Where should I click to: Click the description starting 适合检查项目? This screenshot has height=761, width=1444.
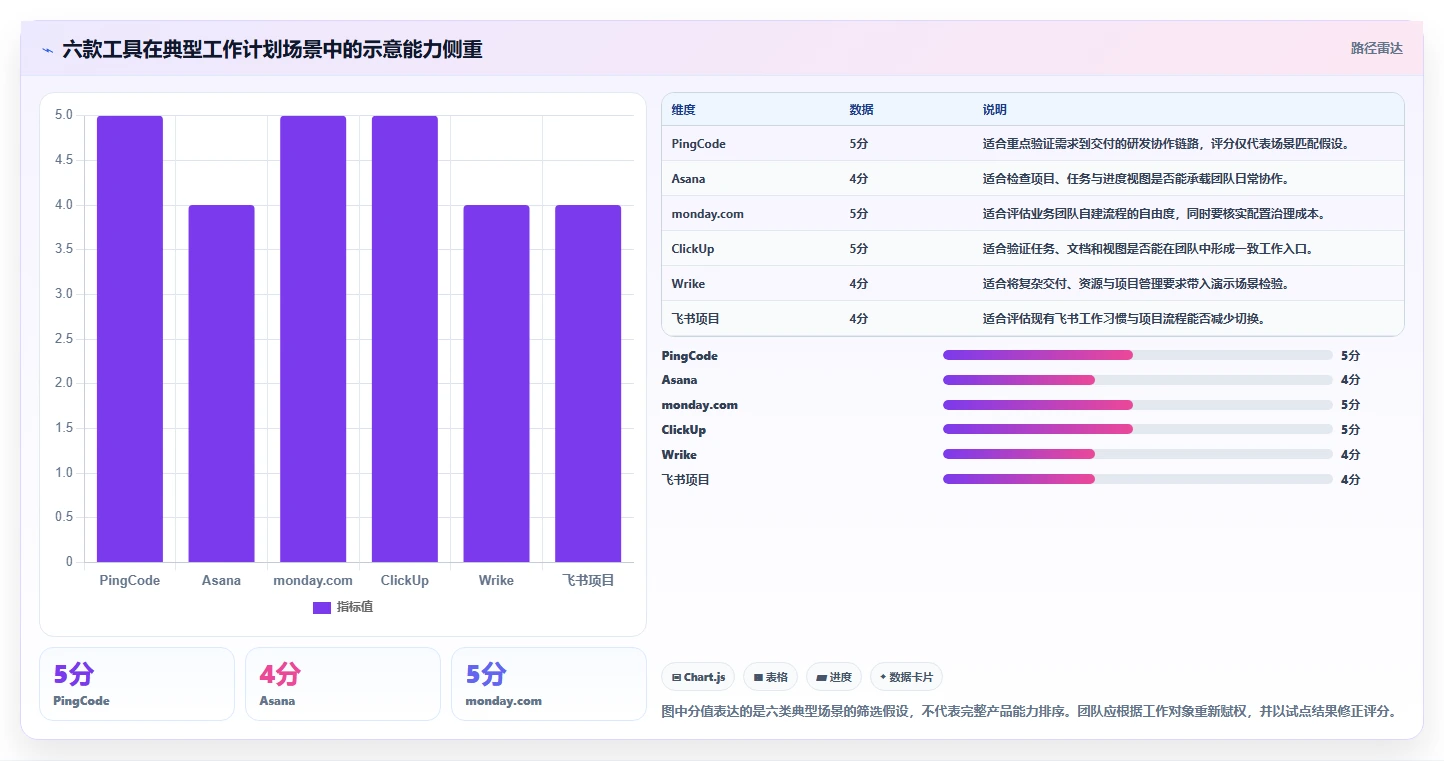point(1137,179)
